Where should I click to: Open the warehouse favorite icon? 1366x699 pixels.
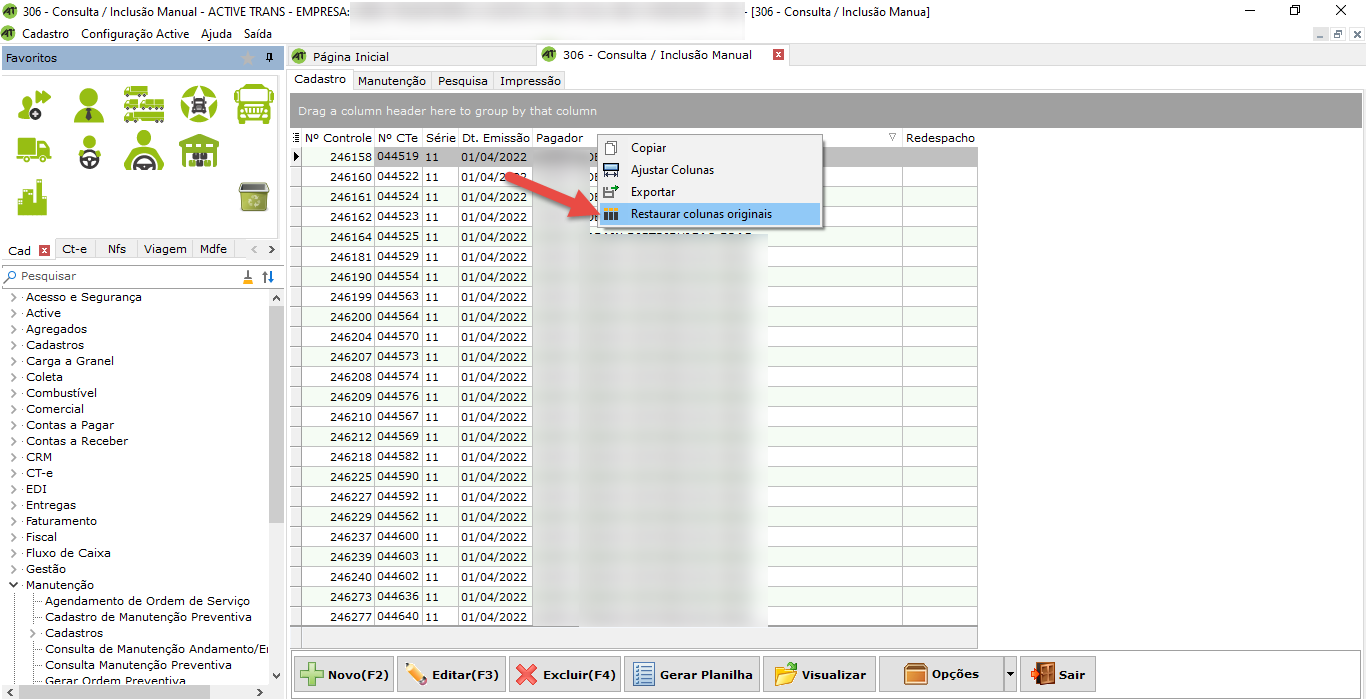pos(199,151)
